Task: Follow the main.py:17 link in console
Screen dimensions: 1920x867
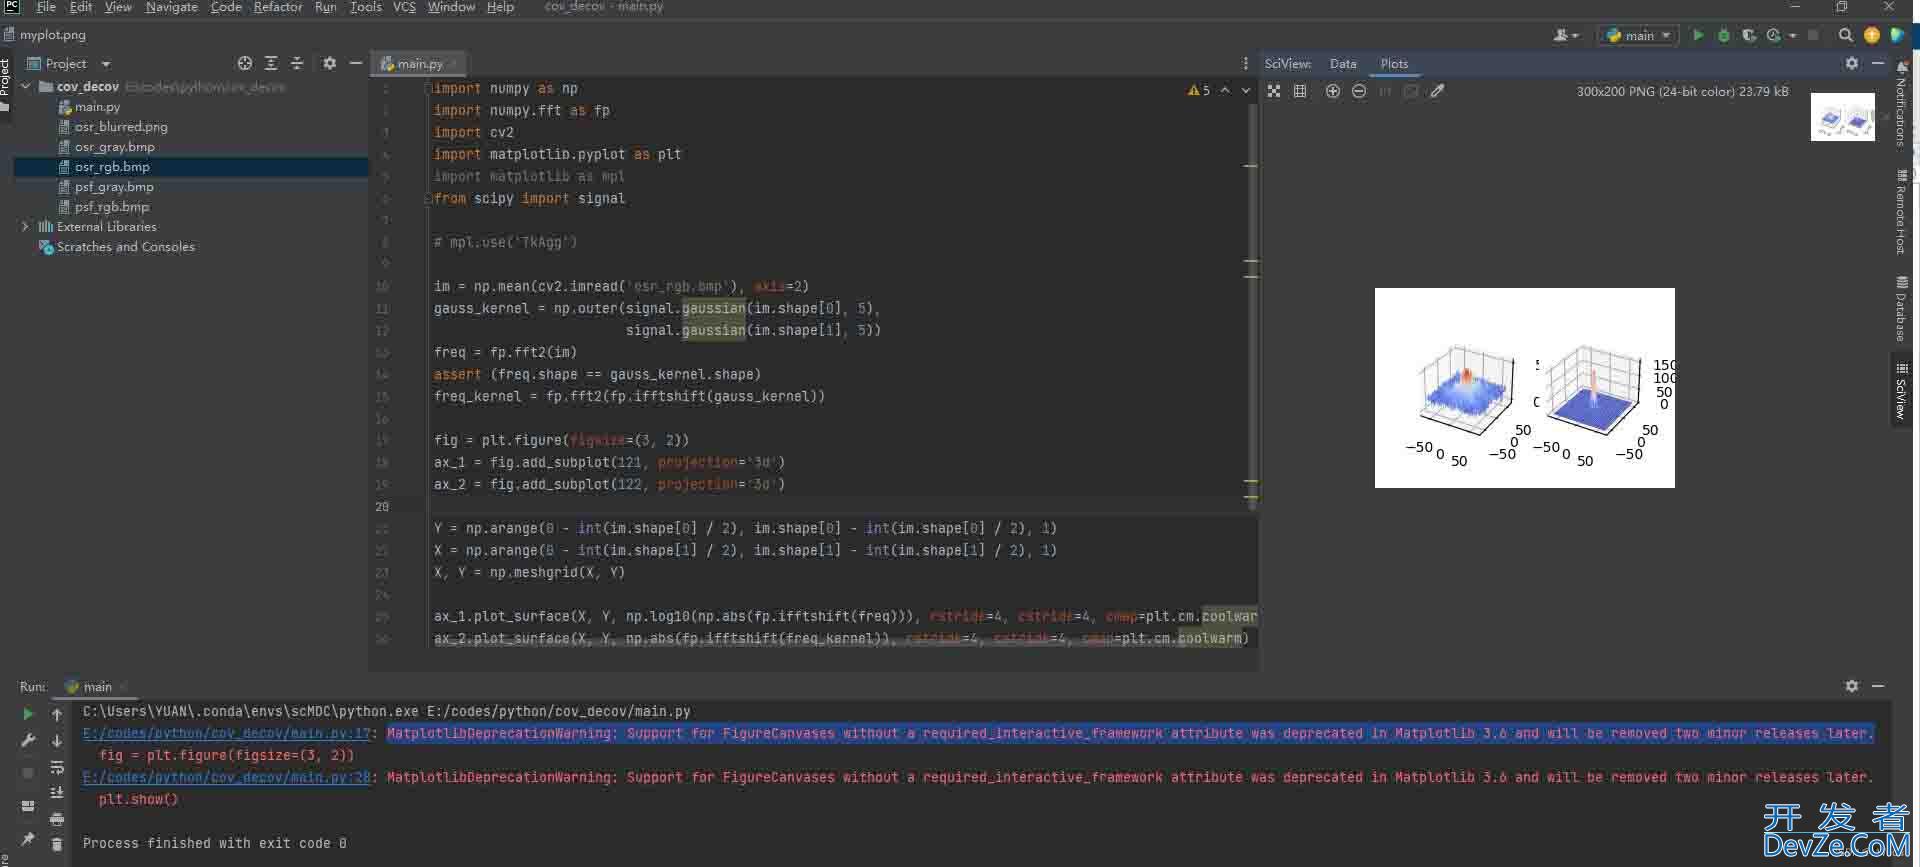Action: coord(227,734)
